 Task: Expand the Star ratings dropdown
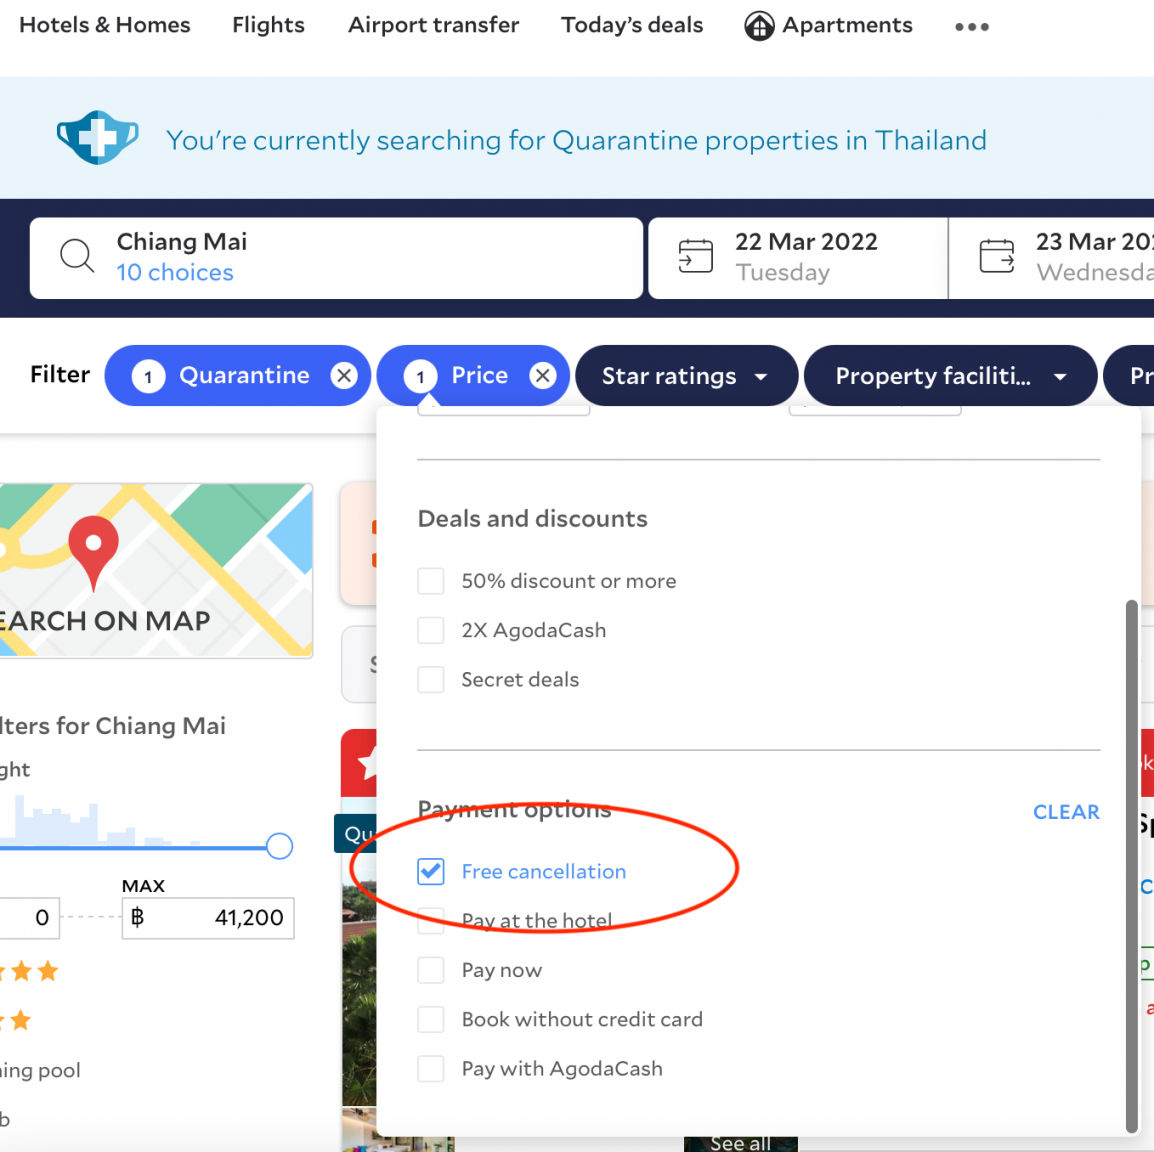click(687, 375)
